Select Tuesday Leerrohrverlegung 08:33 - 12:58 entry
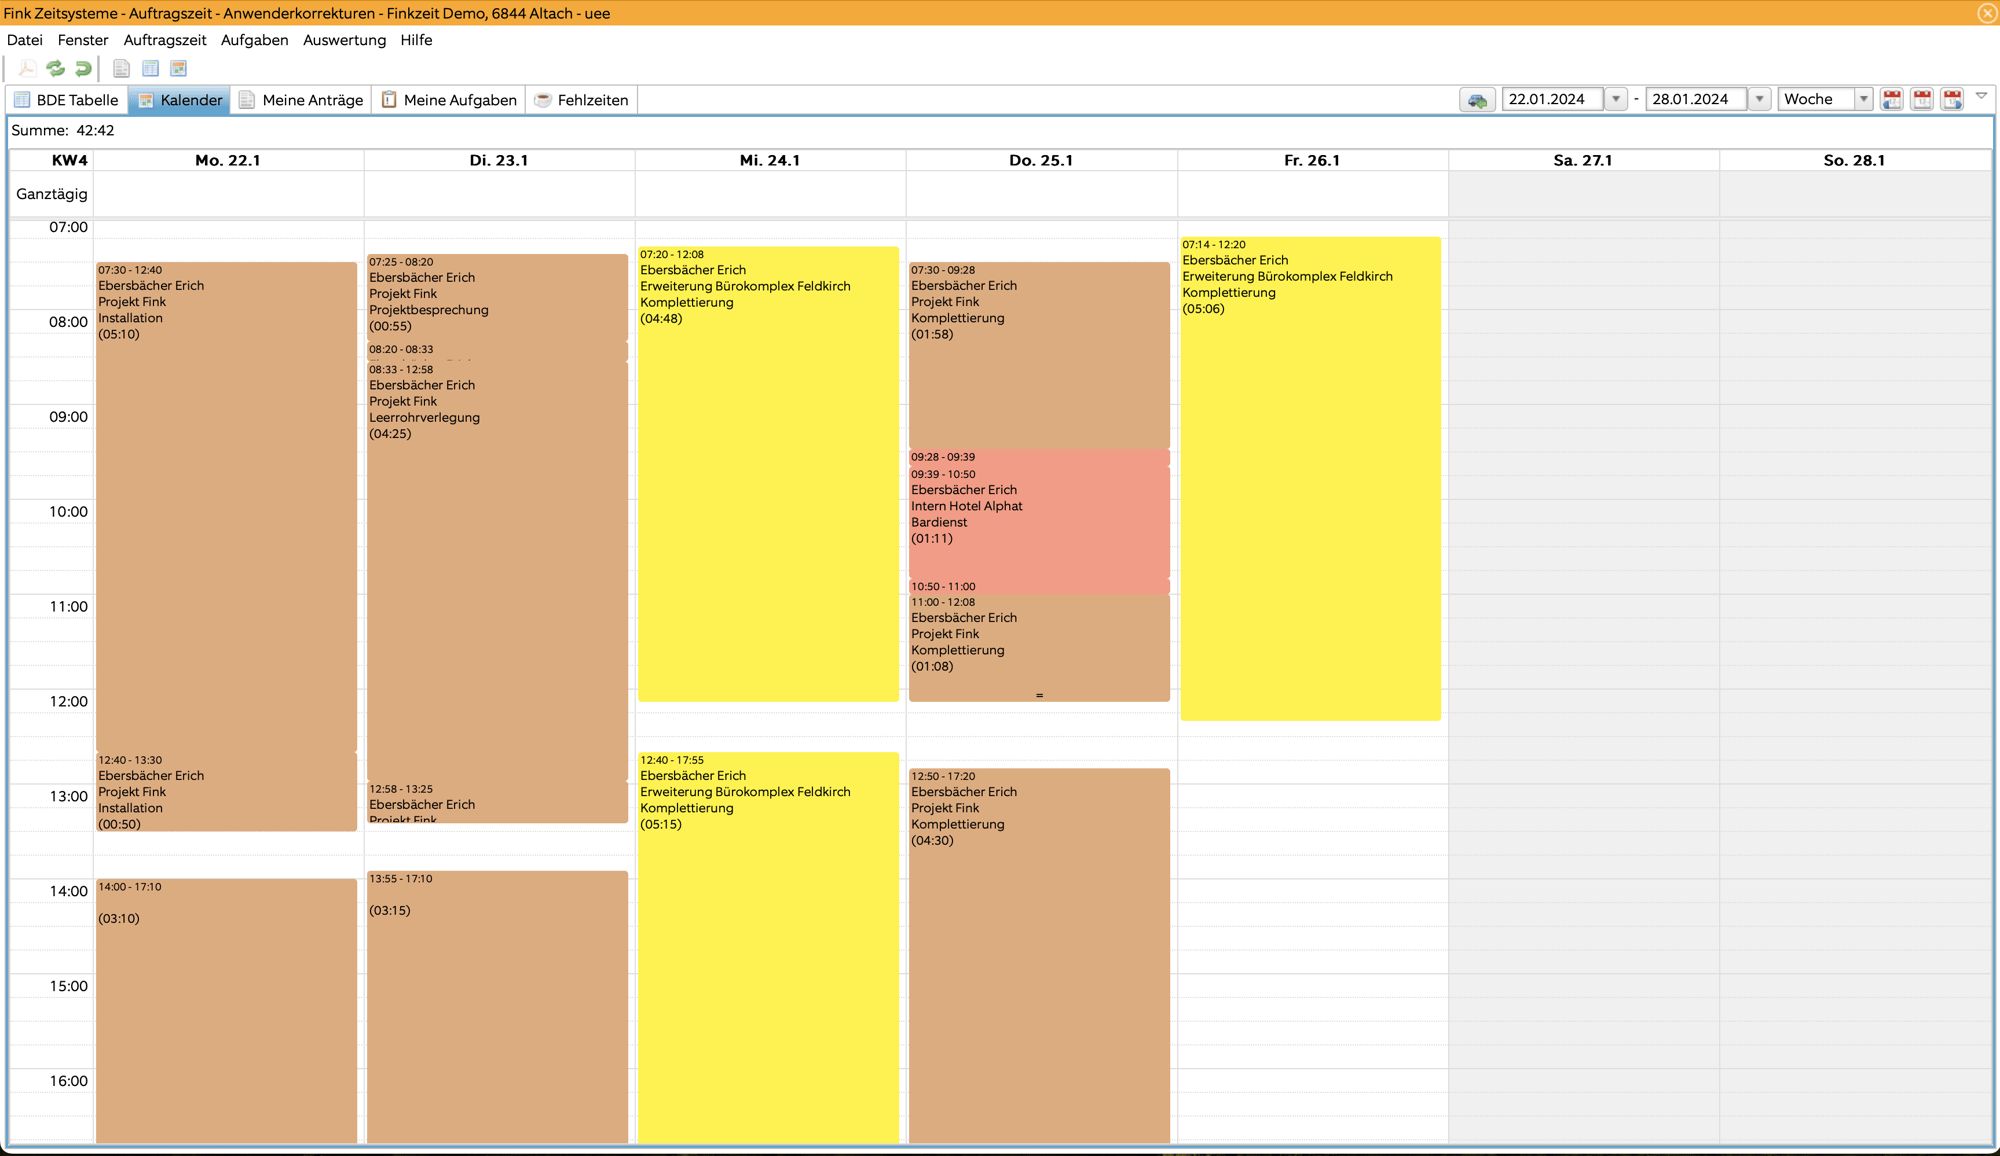This screenshot has width=2000, height=1156. click(497, 570)
